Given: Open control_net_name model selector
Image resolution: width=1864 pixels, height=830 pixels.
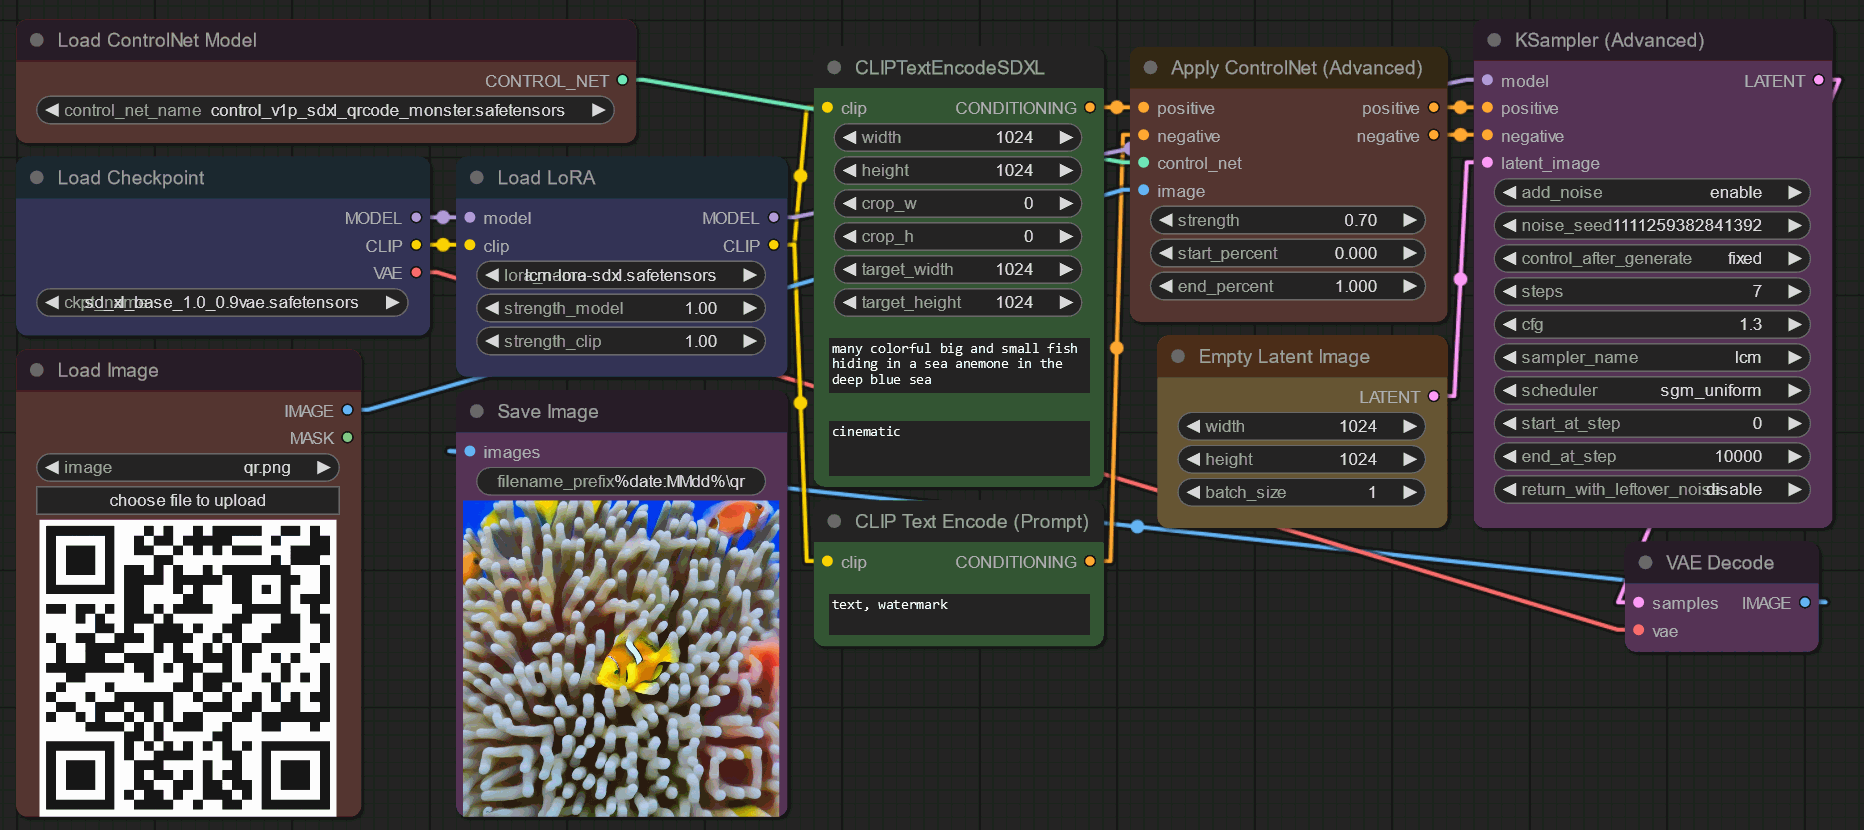Looking at the screenshot, I should click(x=325, y=110).
